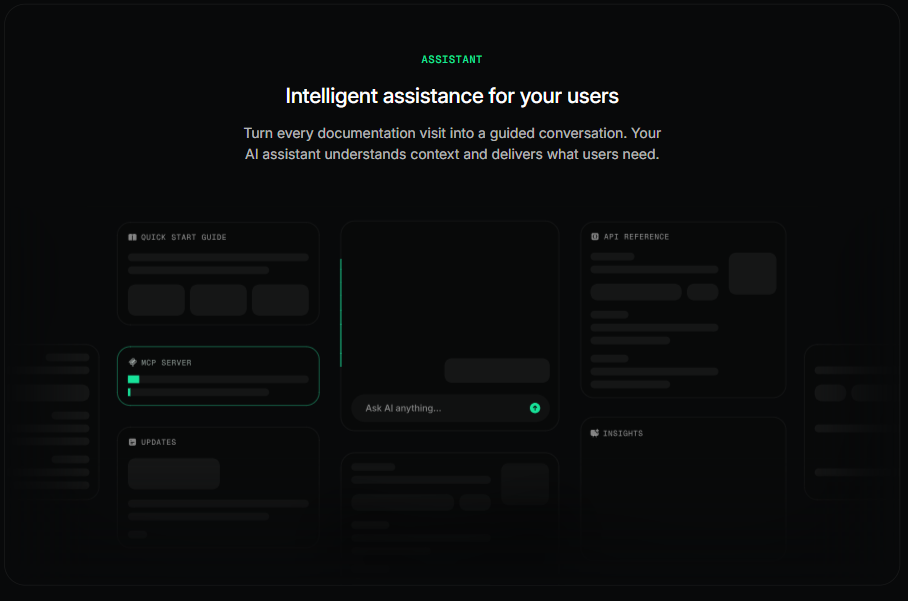Click the book icon on Quick Start Guide
This screenshot has width=908, height=601.
pos(134,237)
